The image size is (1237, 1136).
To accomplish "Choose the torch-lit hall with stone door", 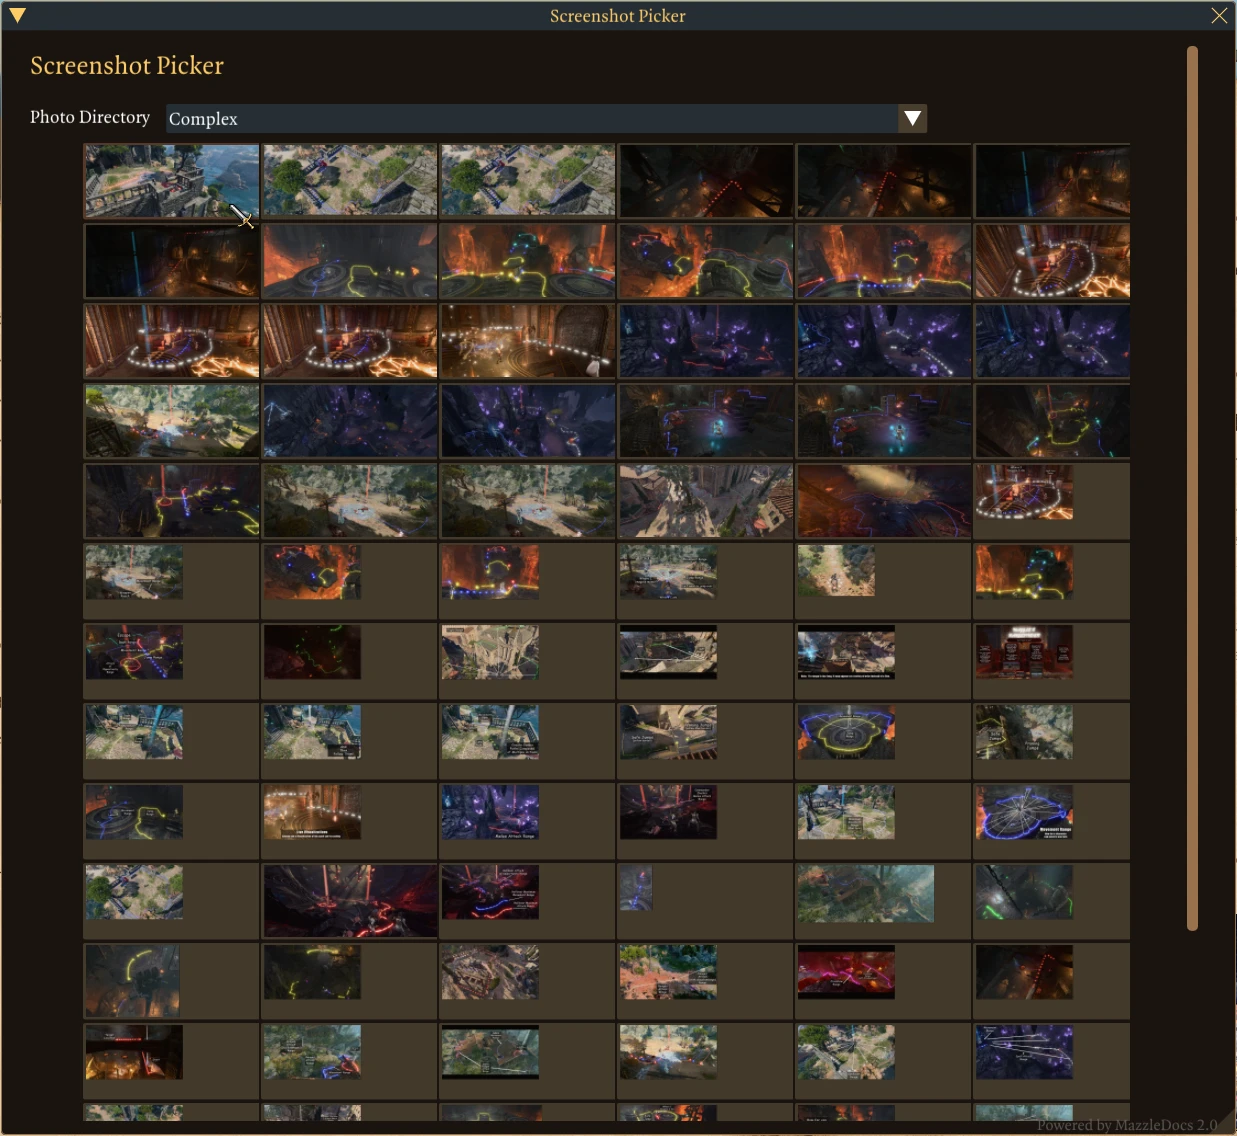I will (x=528, y=341).
